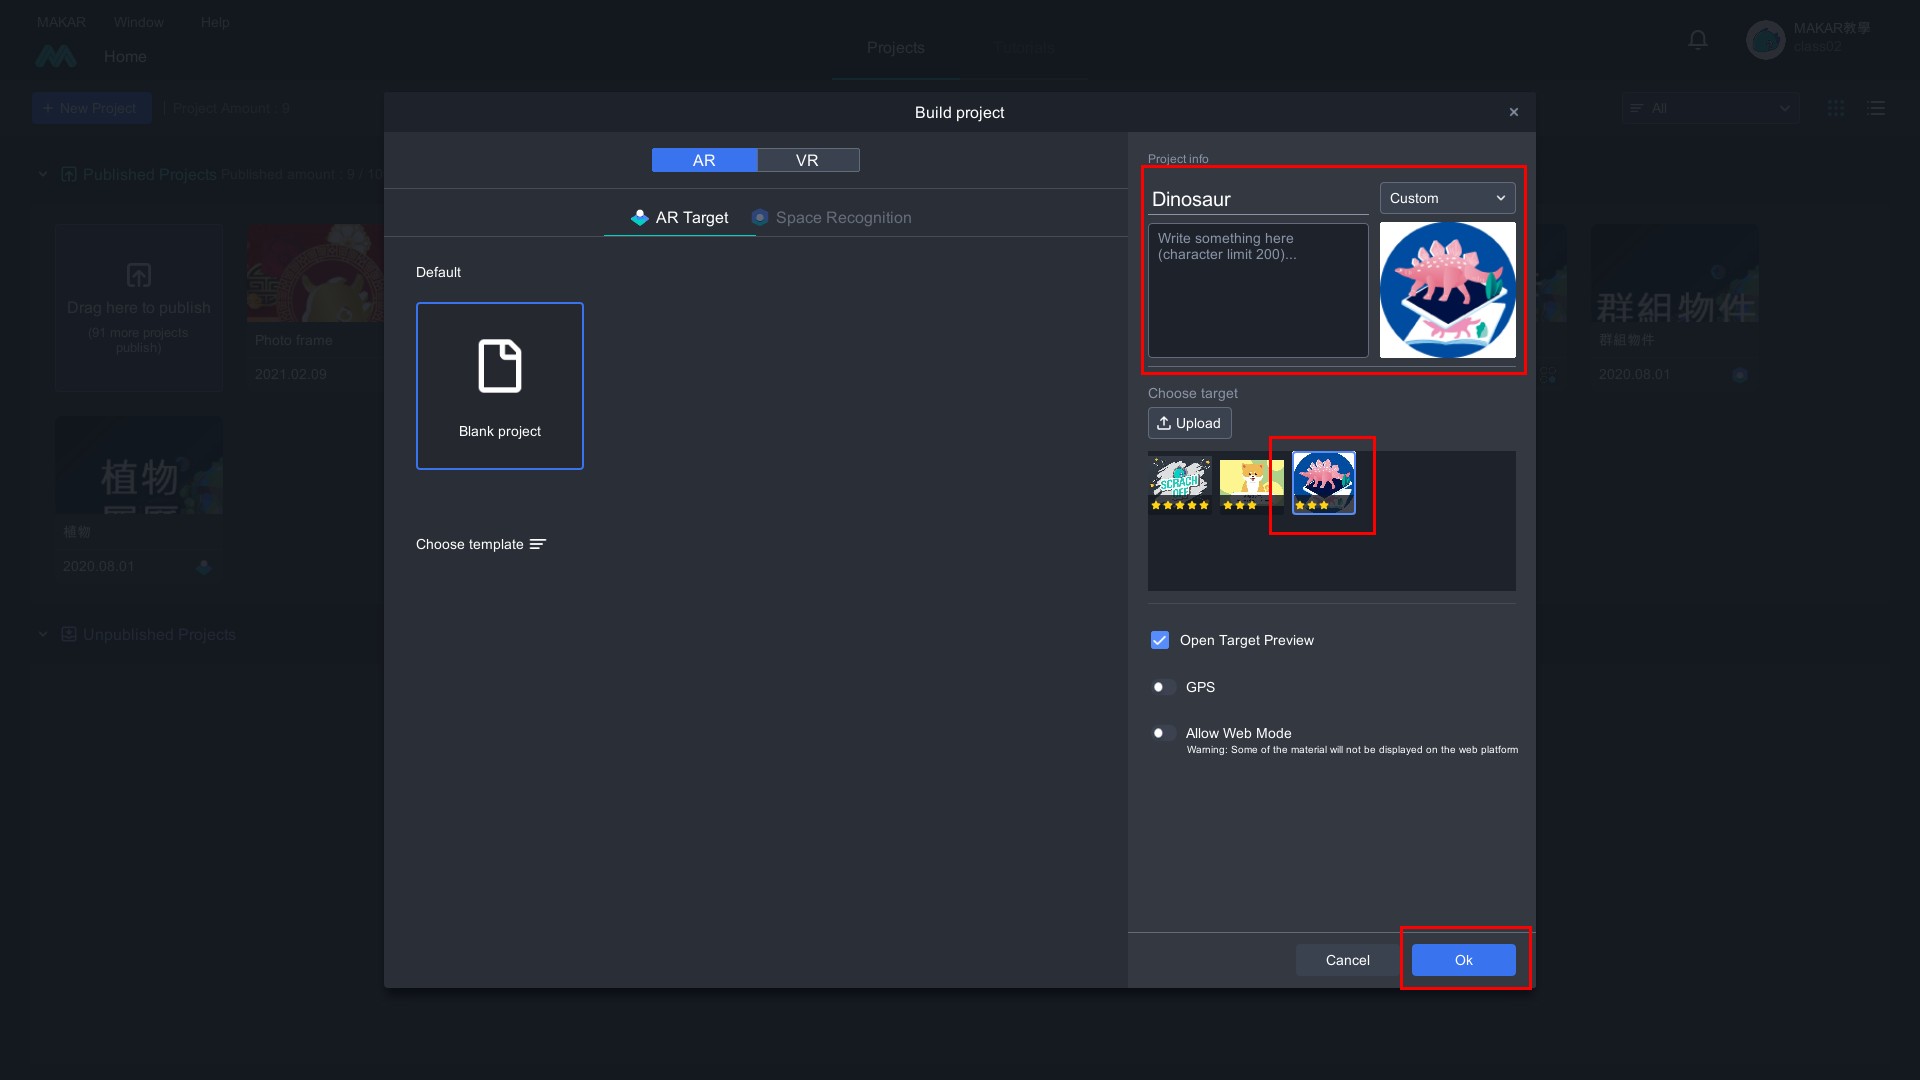Turn on Allow Web Mode toggle
Viewport: 1920px width, 1080px height.
[x=1162, y=733]
